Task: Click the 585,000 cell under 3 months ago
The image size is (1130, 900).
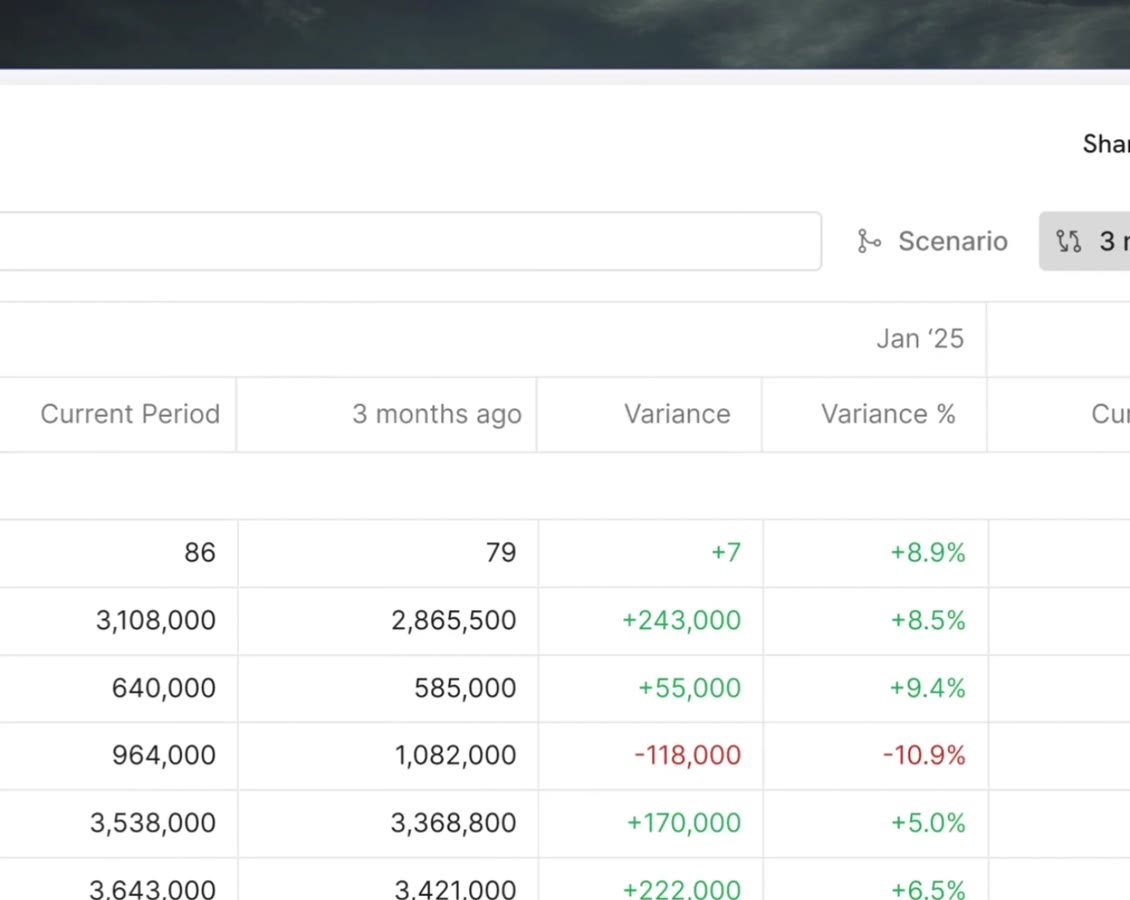Action: tap(388, 688)
